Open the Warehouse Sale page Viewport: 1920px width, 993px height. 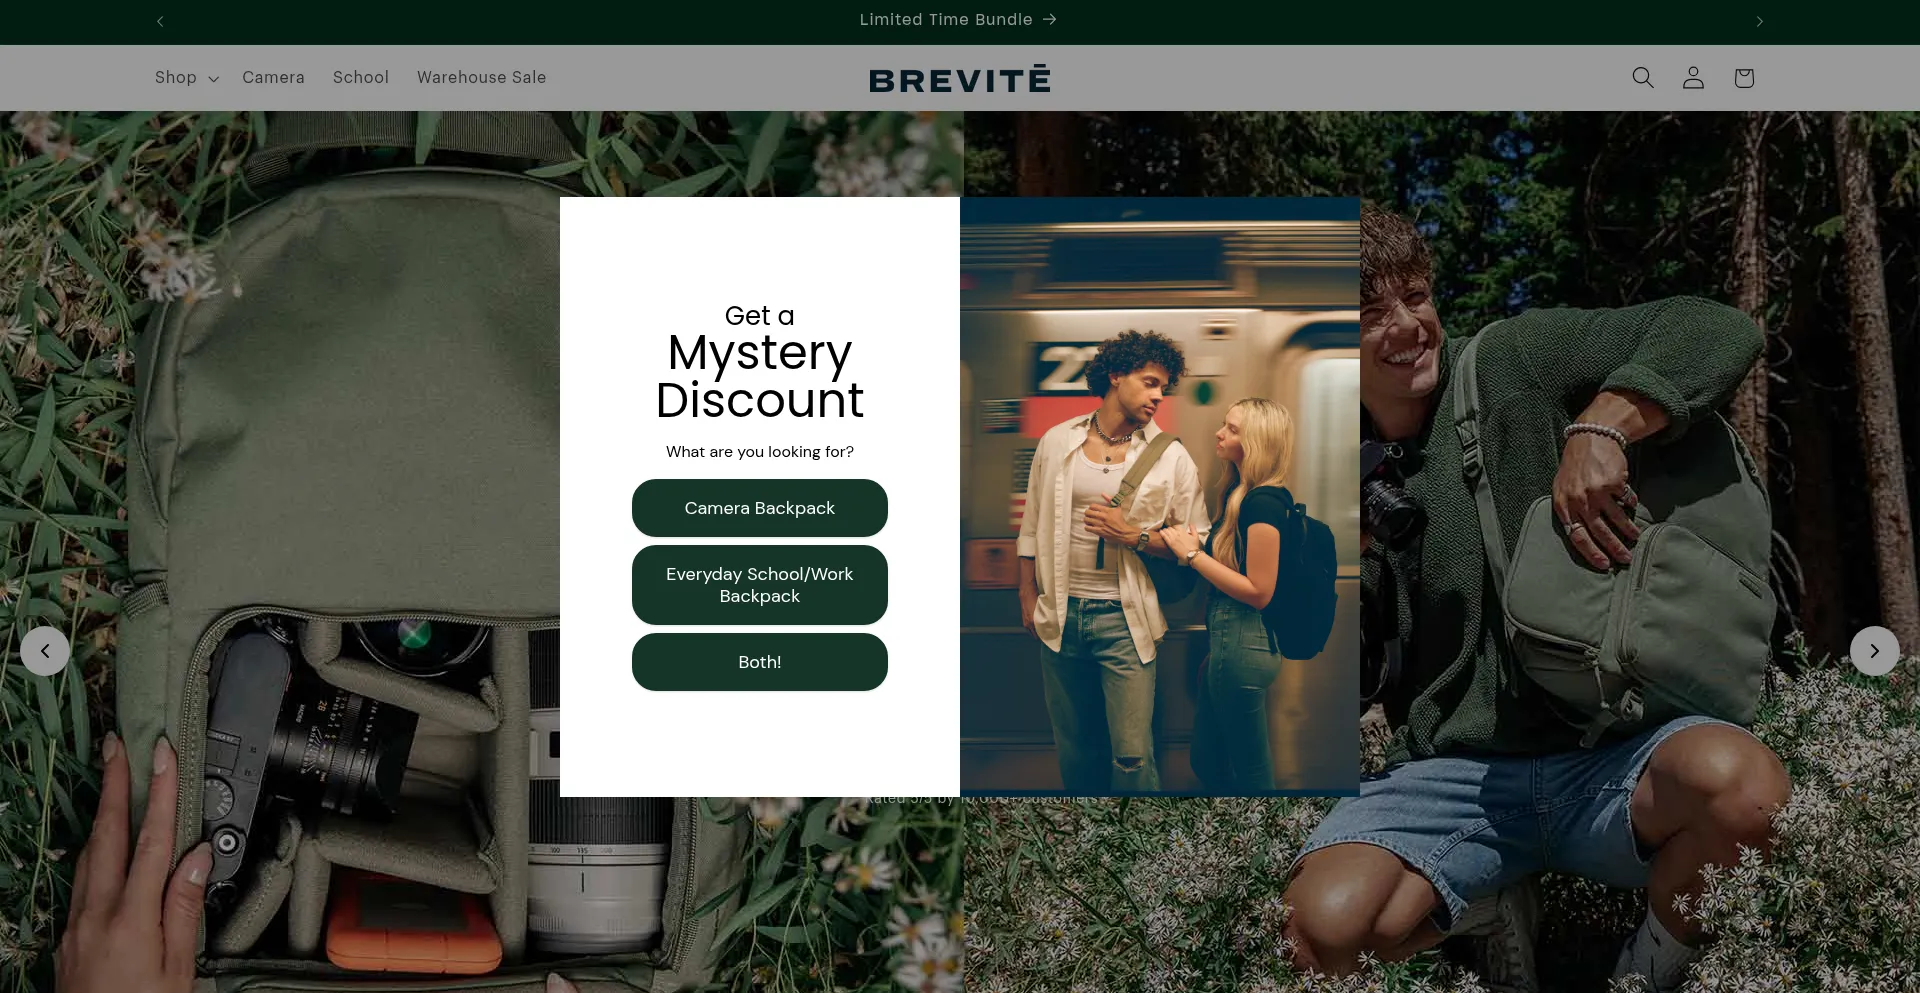[481, 78]
